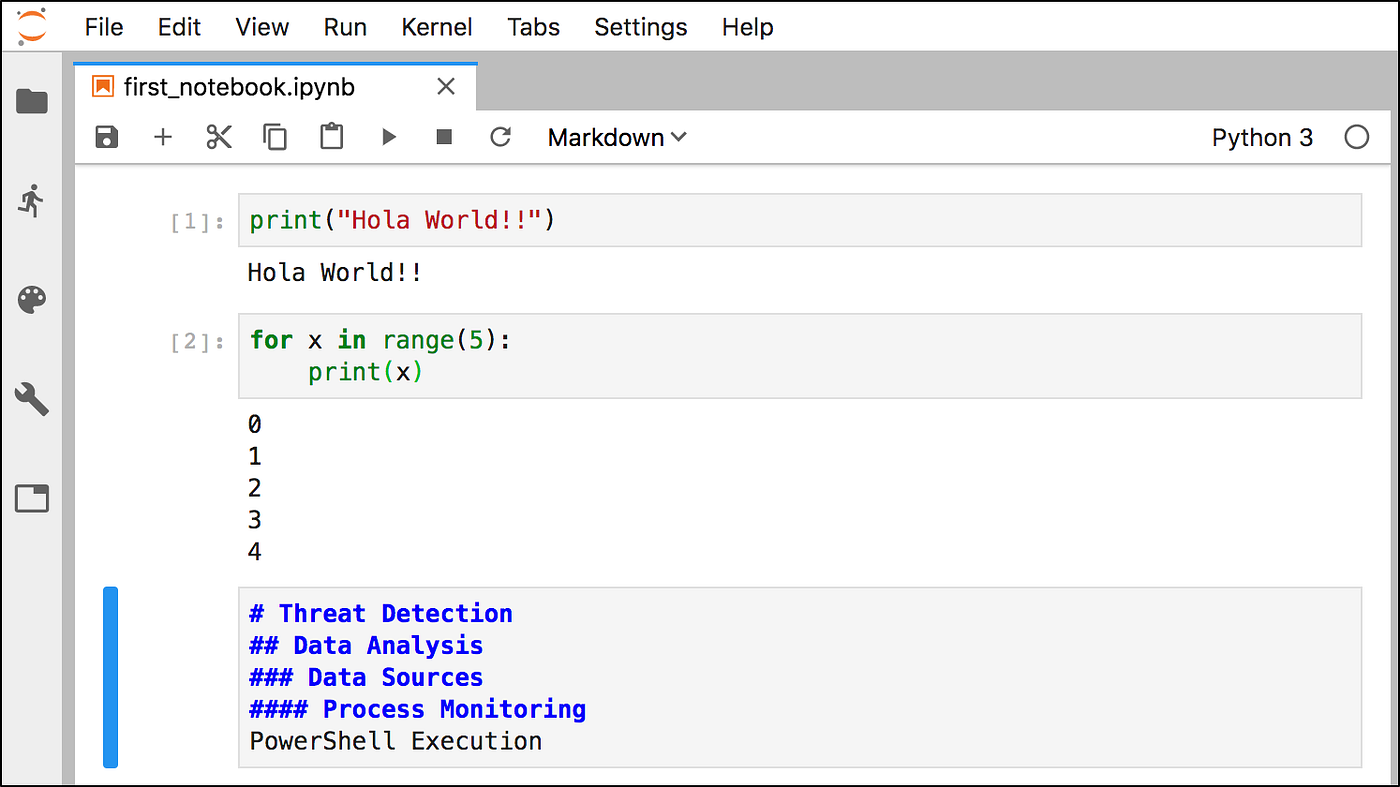Click into the print("Hola World!!") code cell
Image resolution: width=1400 pixels, height=787 pixels.
[x=800, y=220]
